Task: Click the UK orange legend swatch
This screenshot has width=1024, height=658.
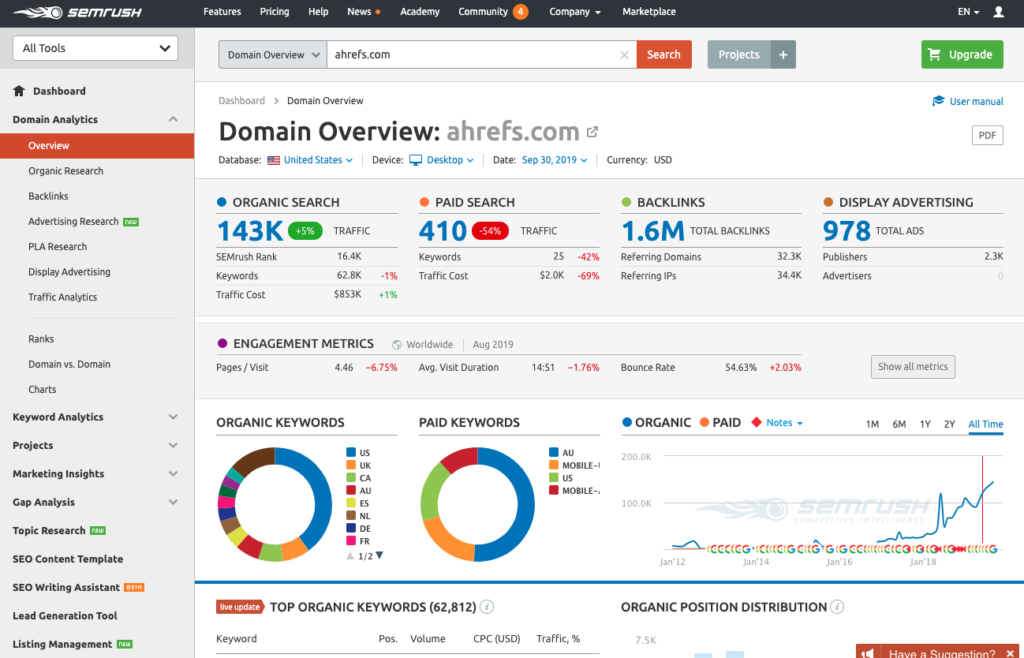Action: [x=351, y=465]
